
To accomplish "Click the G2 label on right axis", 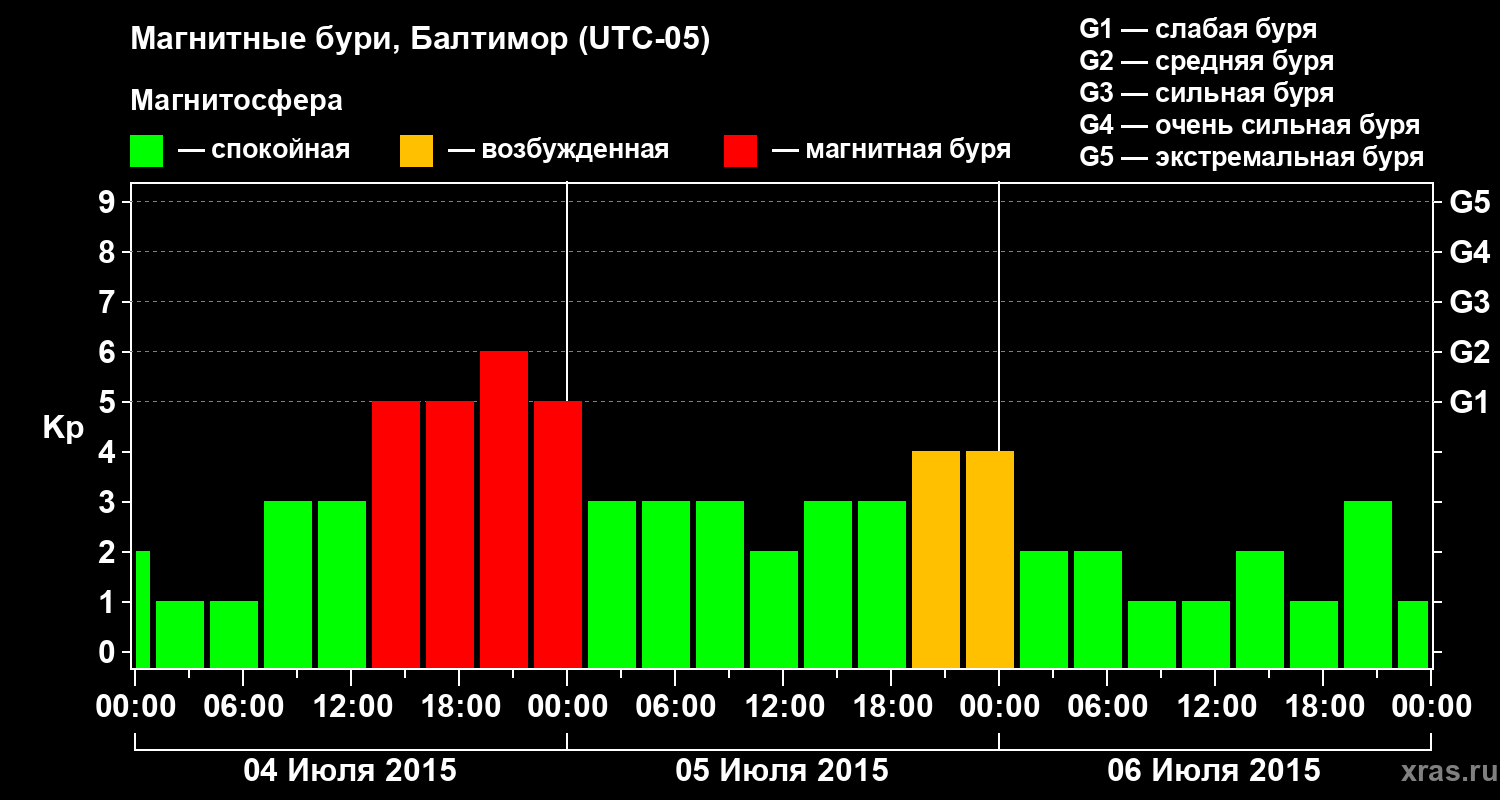I will (x=1469, y=352).
